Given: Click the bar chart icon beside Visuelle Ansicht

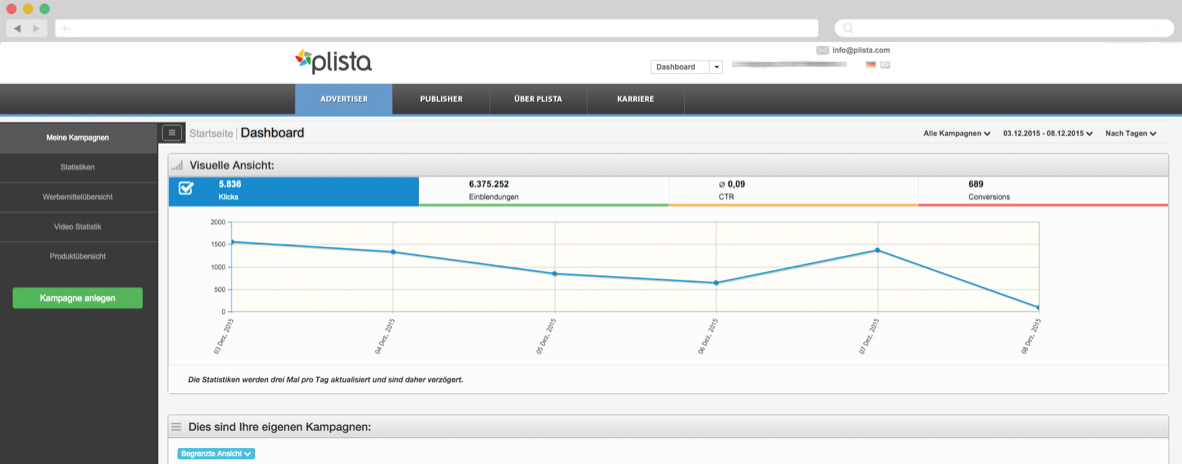Looking at the screenshot, I should pyautogui.click(x=178, y=165).
